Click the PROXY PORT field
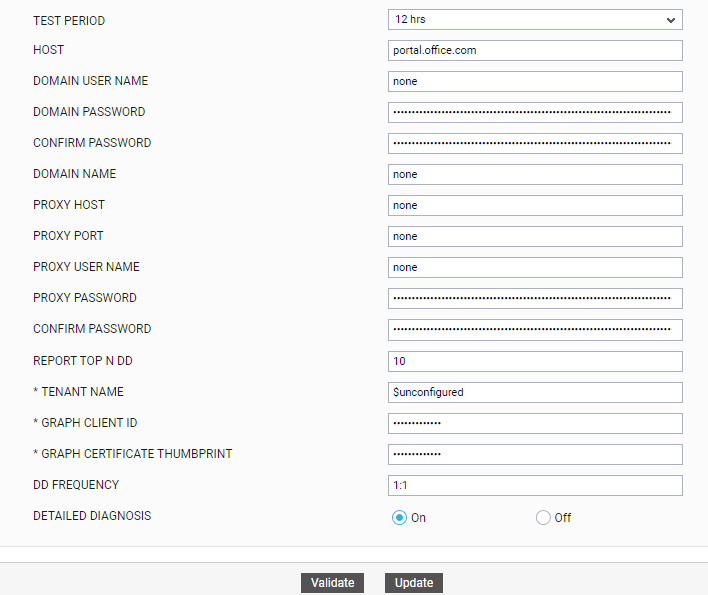 click(535, 237)
